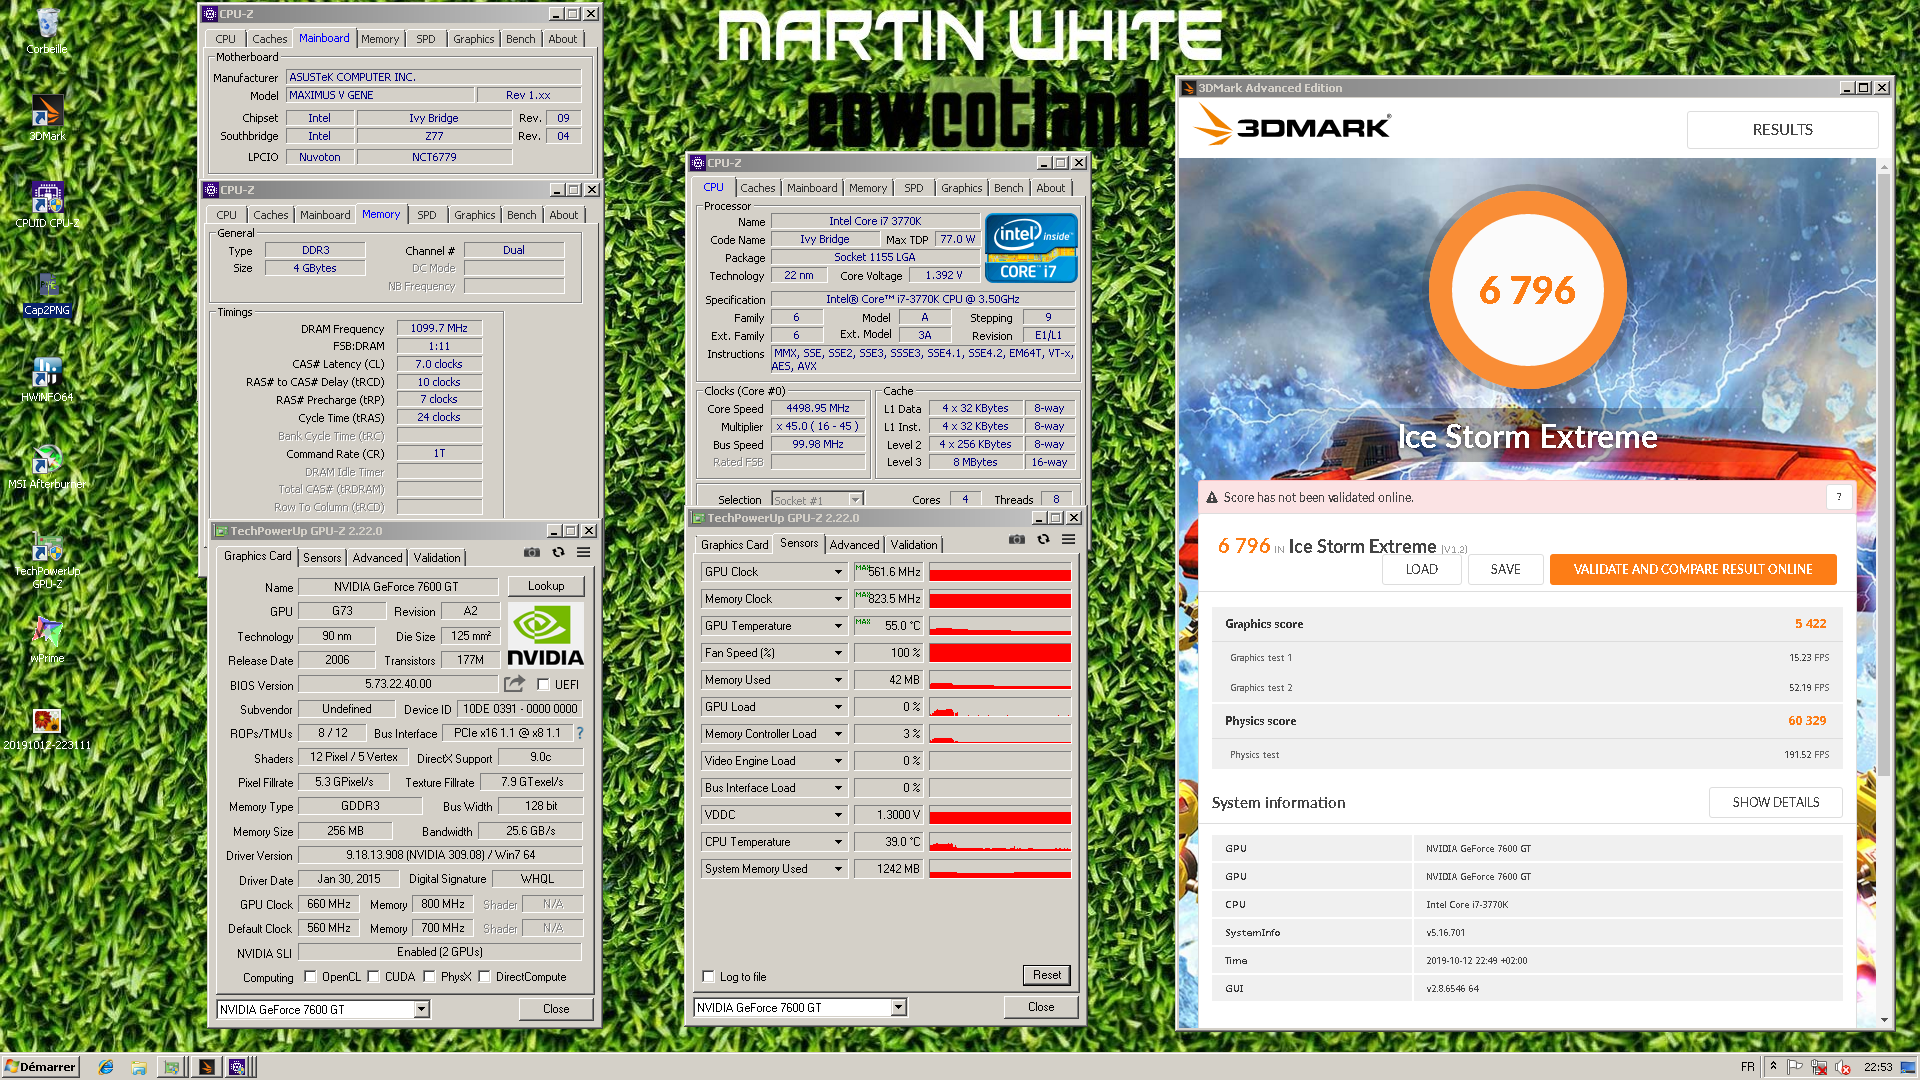
Task: Open the Corbeille recycle bin desktop icon
Action: pos(47,30)
